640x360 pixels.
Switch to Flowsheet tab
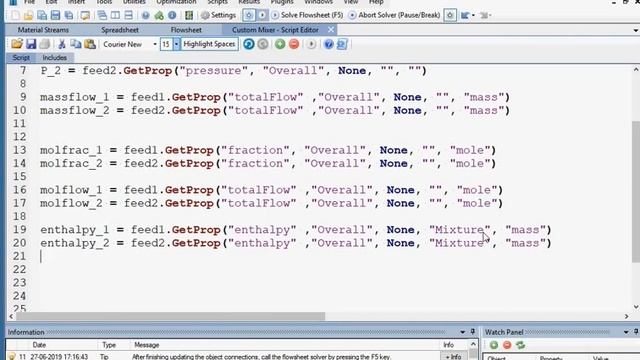click(186, 30)
